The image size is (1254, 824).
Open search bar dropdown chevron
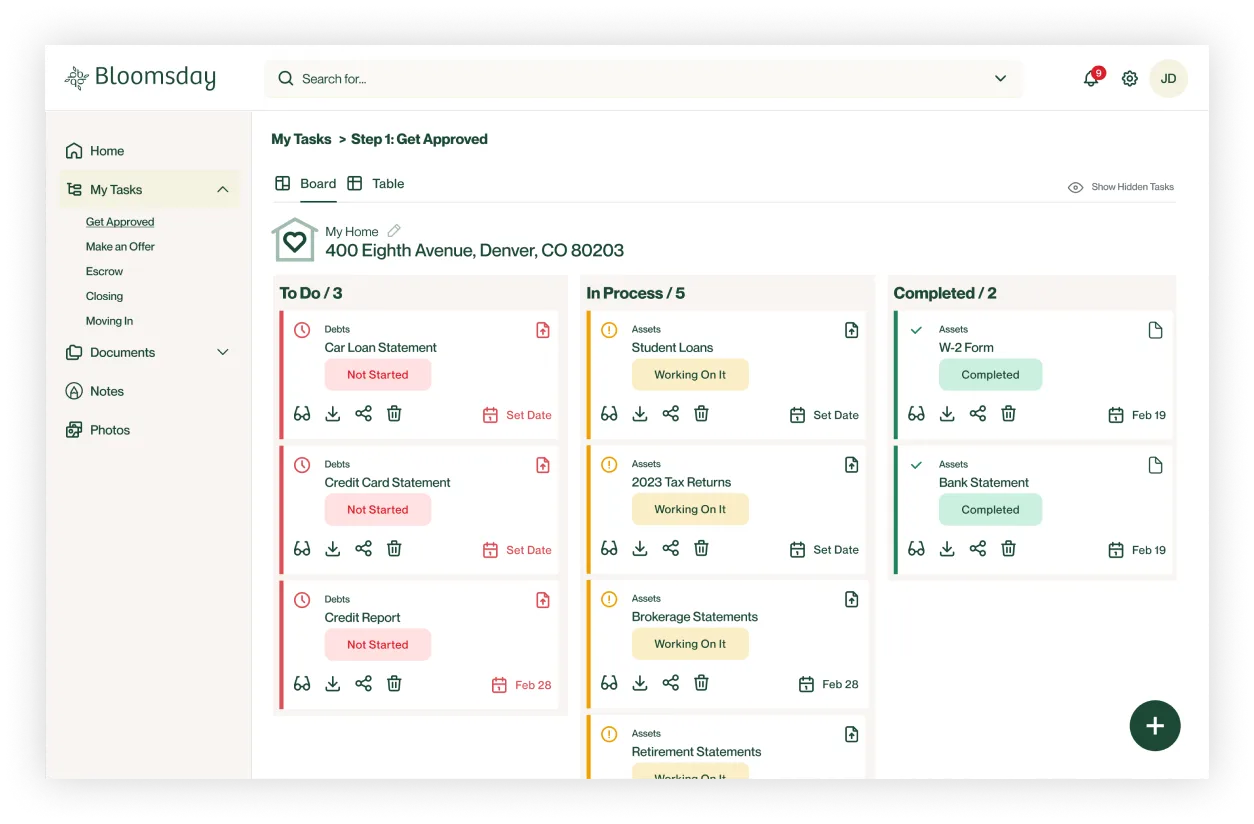(x=1000, y=78)
